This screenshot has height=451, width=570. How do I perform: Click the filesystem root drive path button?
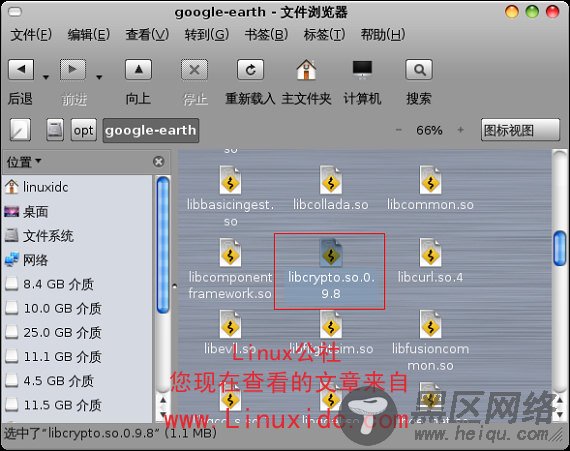click(55, 130)
